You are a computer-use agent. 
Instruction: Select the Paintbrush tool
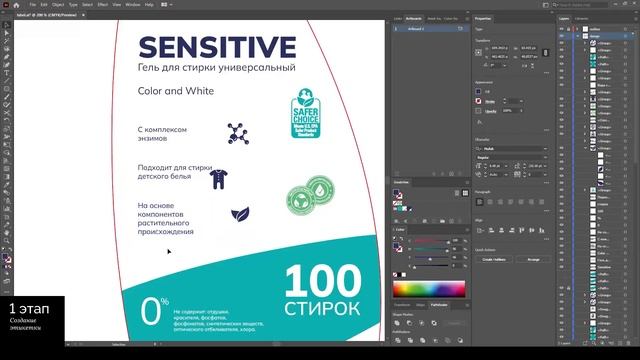click(7, 97)
